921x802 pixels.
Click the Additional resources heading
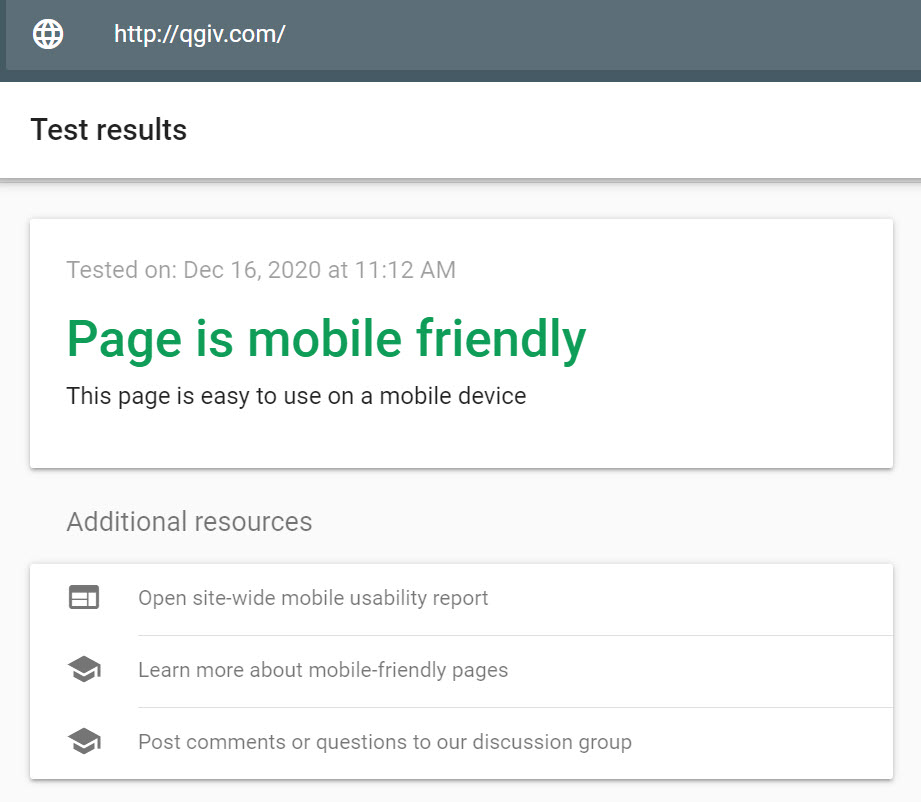pyautogui.click(x=189, y=522)
